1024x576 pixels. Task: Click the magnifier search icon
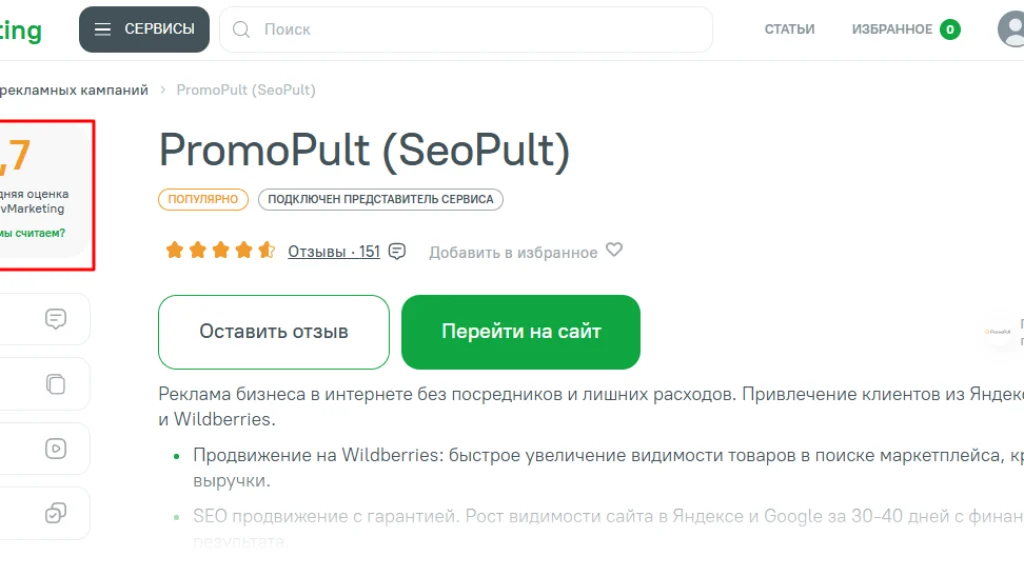point(241,29)
